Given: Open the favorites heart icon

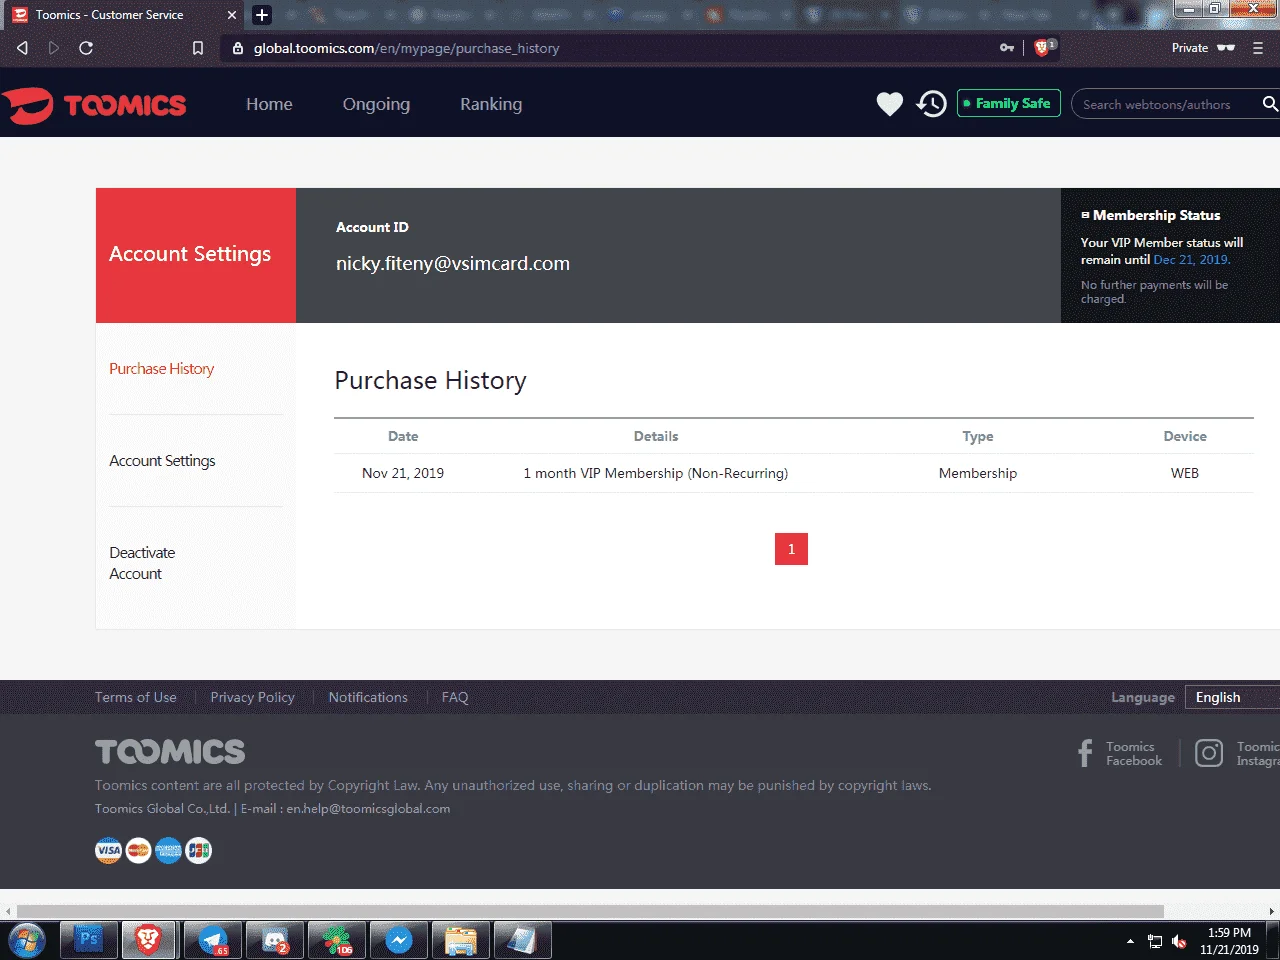Looking at the screenshot, I should coord(889,104).
